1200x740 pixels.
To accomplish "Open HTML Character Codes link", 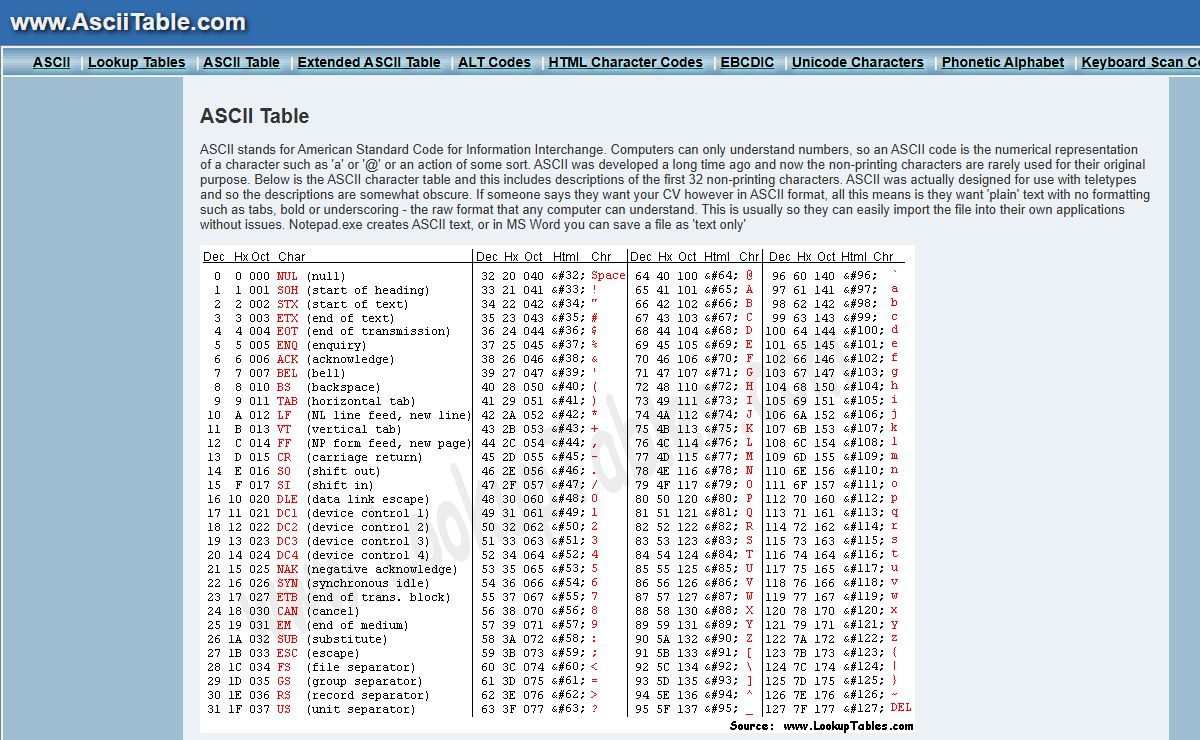I will (x=626, y=62).
